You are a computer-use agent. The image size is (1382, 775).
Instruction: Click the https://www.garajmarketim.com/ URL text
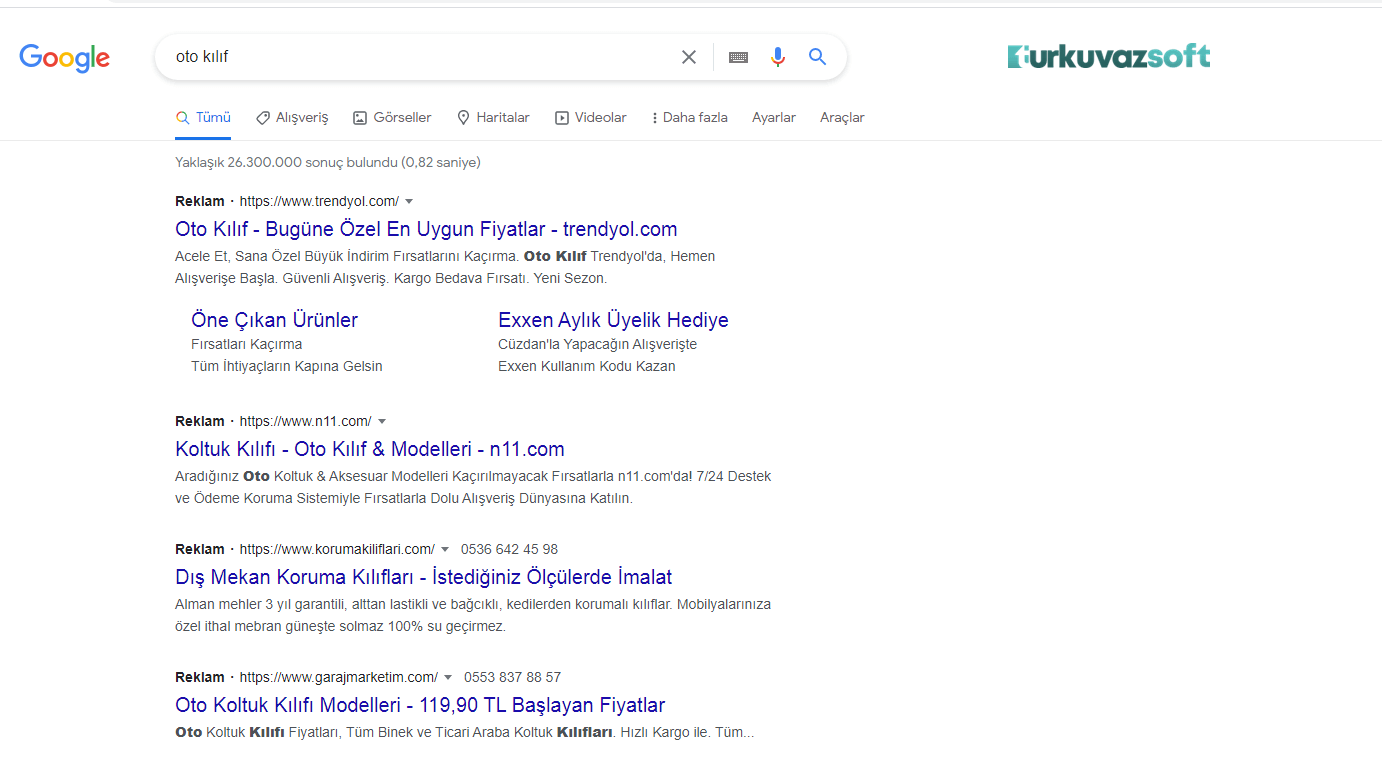[339, 677]
